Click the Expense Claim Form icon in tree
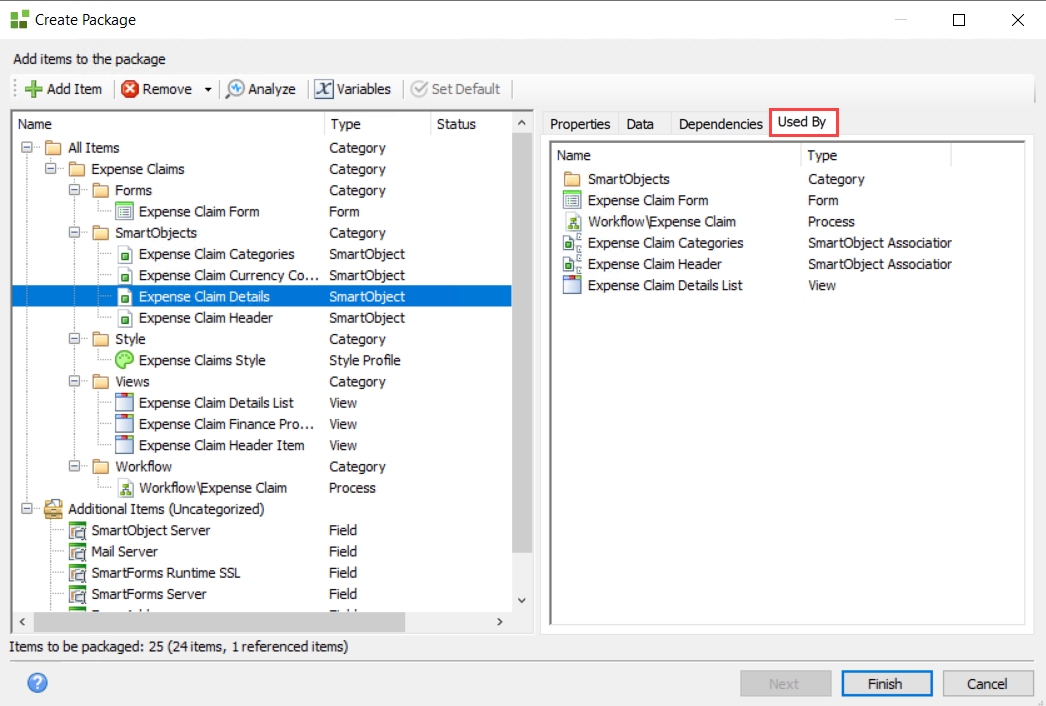Image resolution: width=1046 pixels, height=706 pixels. (x=125, y=211)
